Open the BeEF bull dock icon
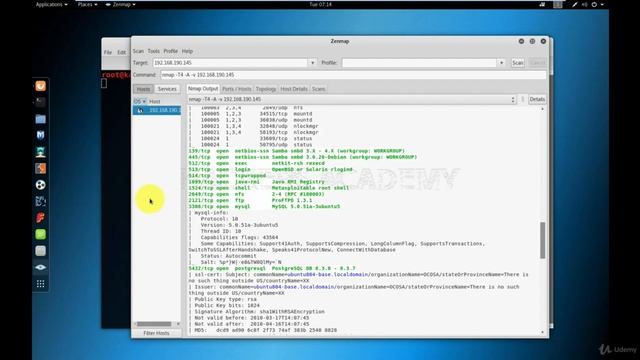 [40, 201]
